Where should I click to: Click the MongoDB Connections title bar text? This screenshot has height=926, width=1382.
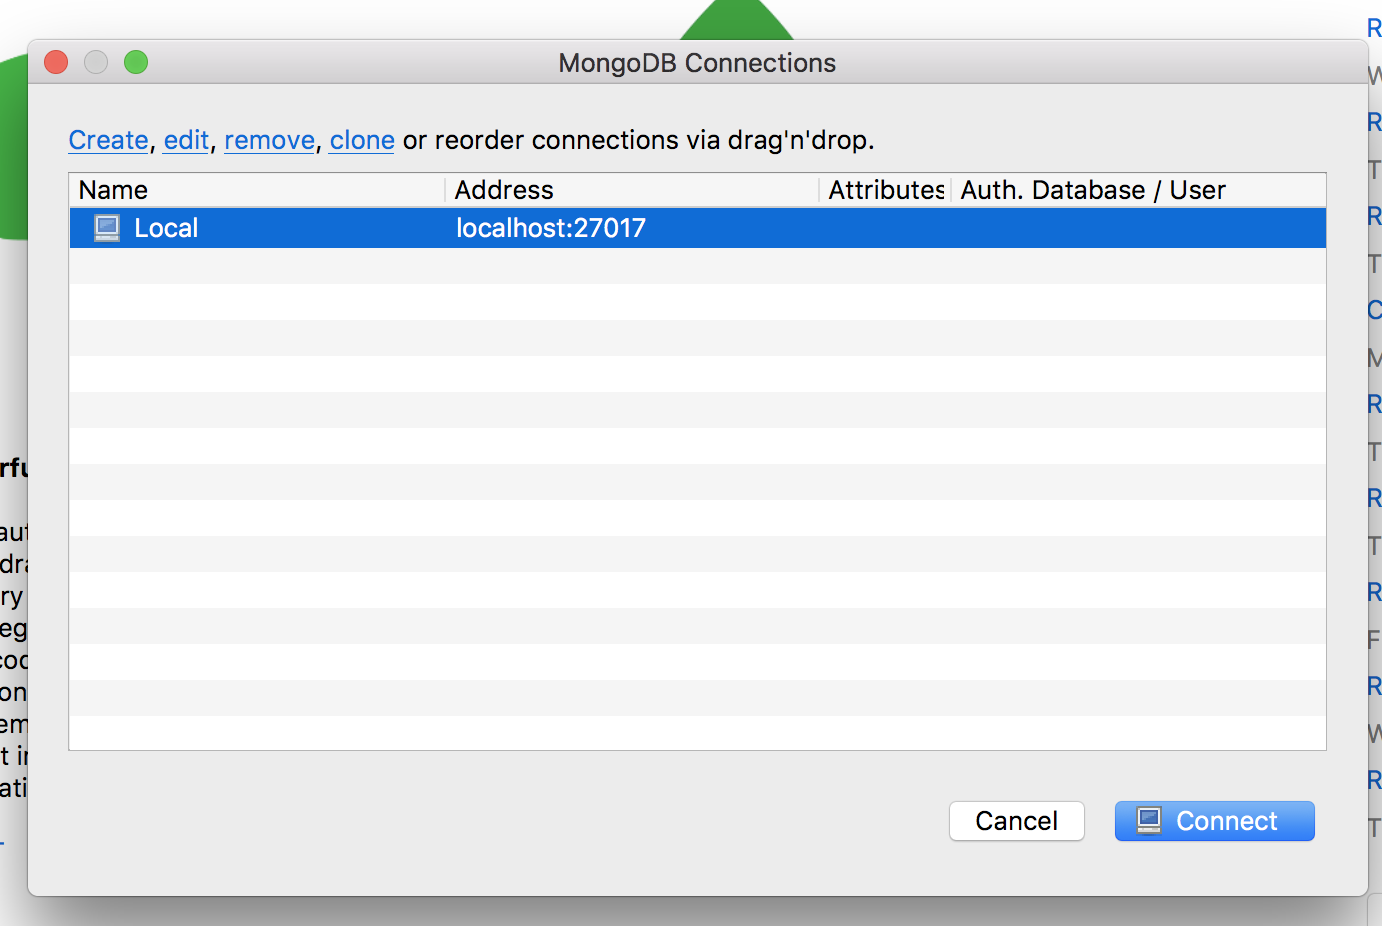pos(697,63)
